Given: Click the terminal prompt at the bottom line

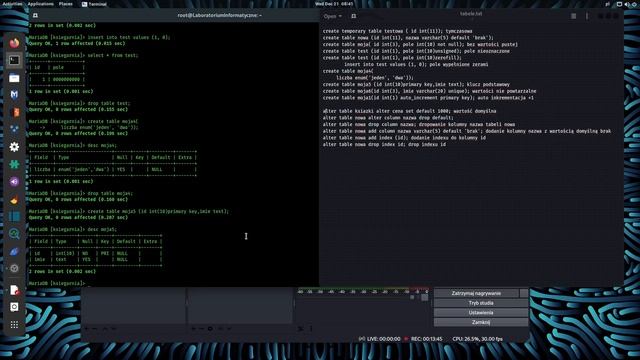Looking at the screenshot, I should pos(57,283).
